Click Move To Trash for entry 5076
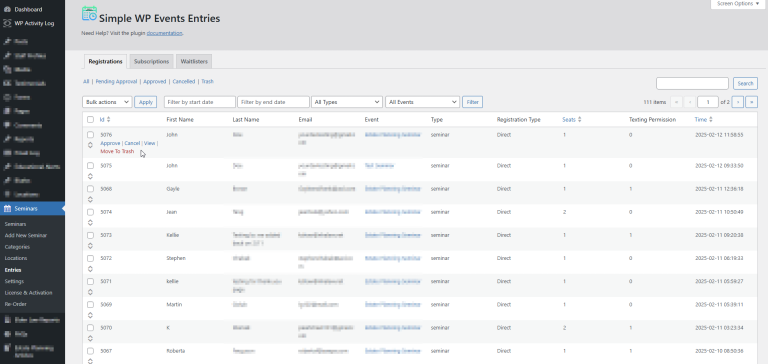The width and height of the screenshot is (768, 364). (x=117, y=151)
